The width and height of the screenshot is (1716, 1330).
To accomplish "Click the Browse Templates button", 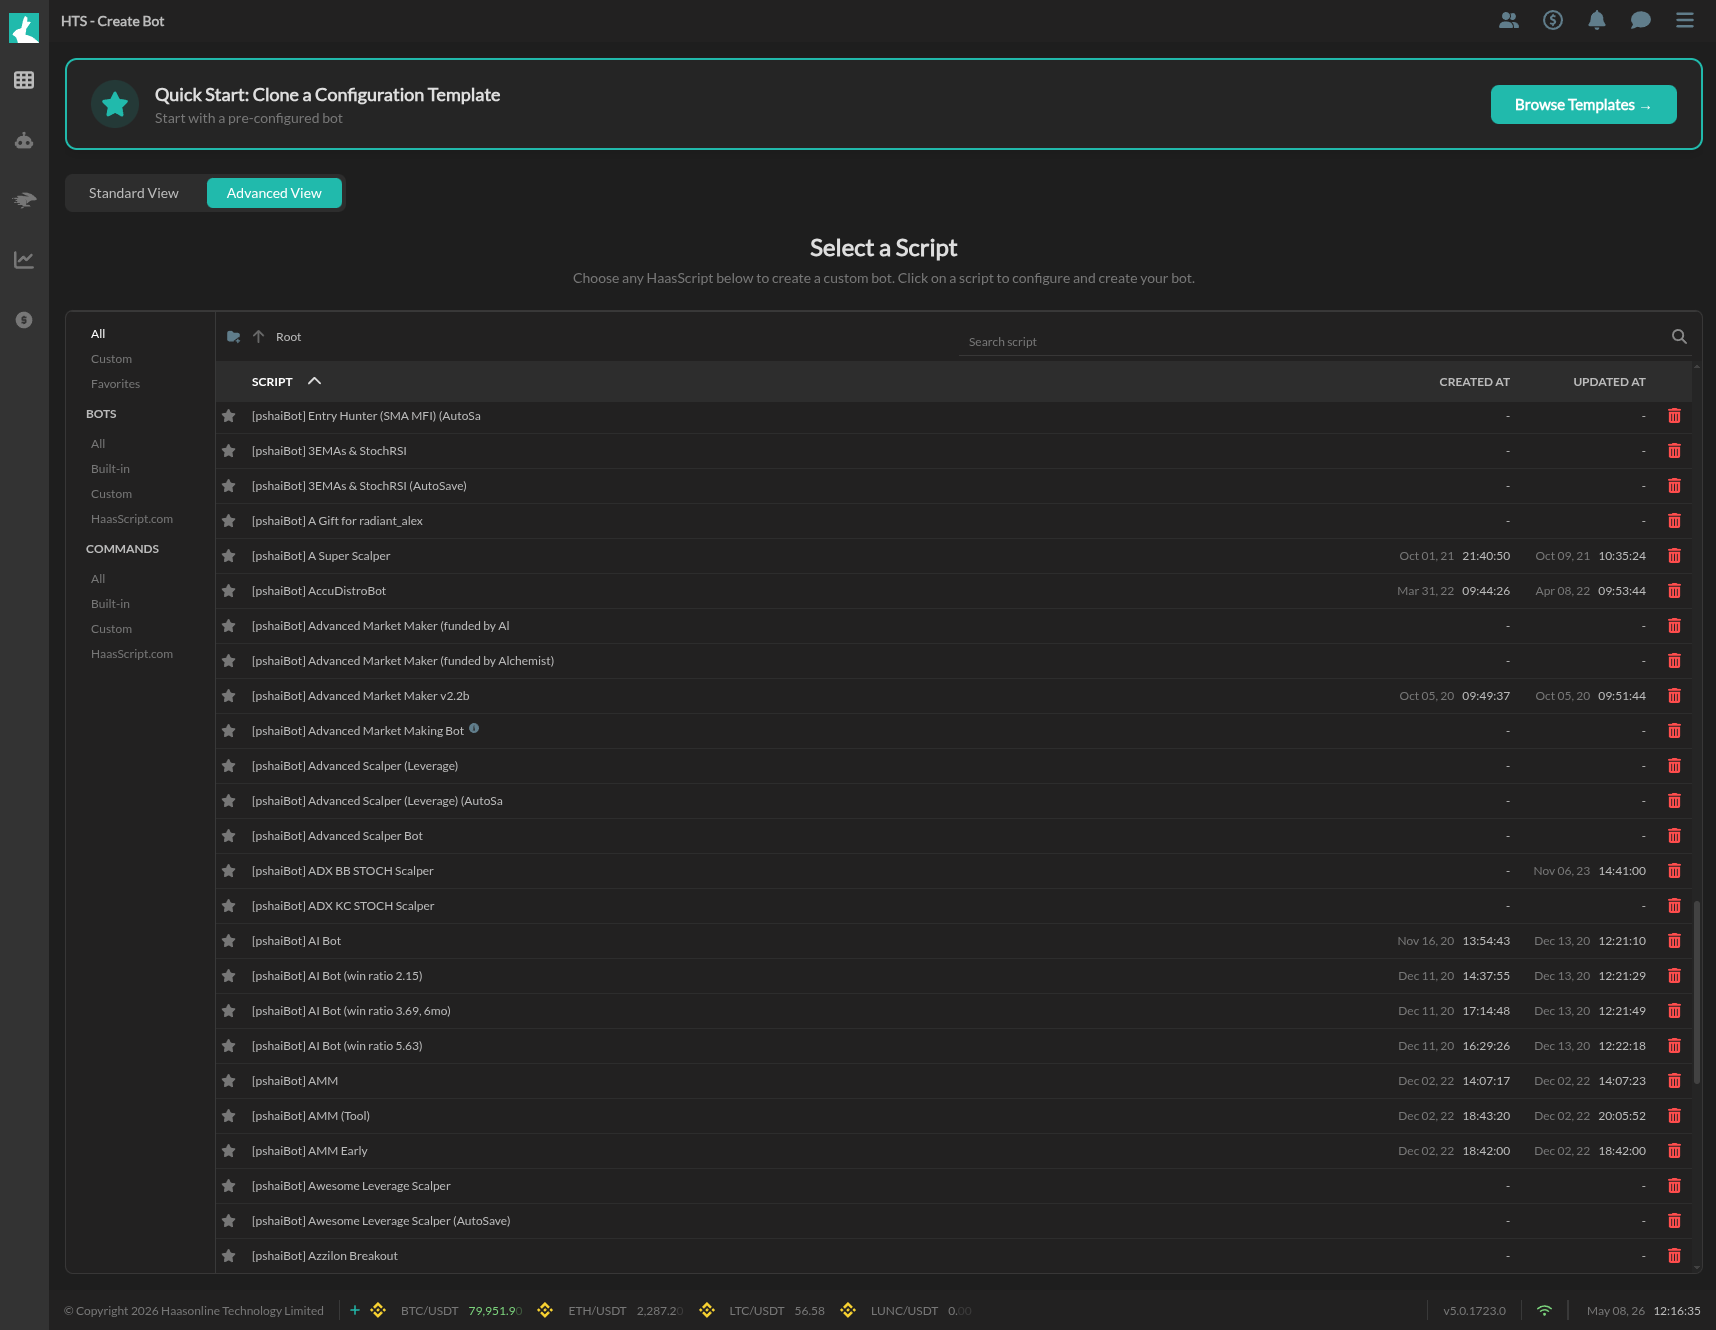I will coord(1583,105).
